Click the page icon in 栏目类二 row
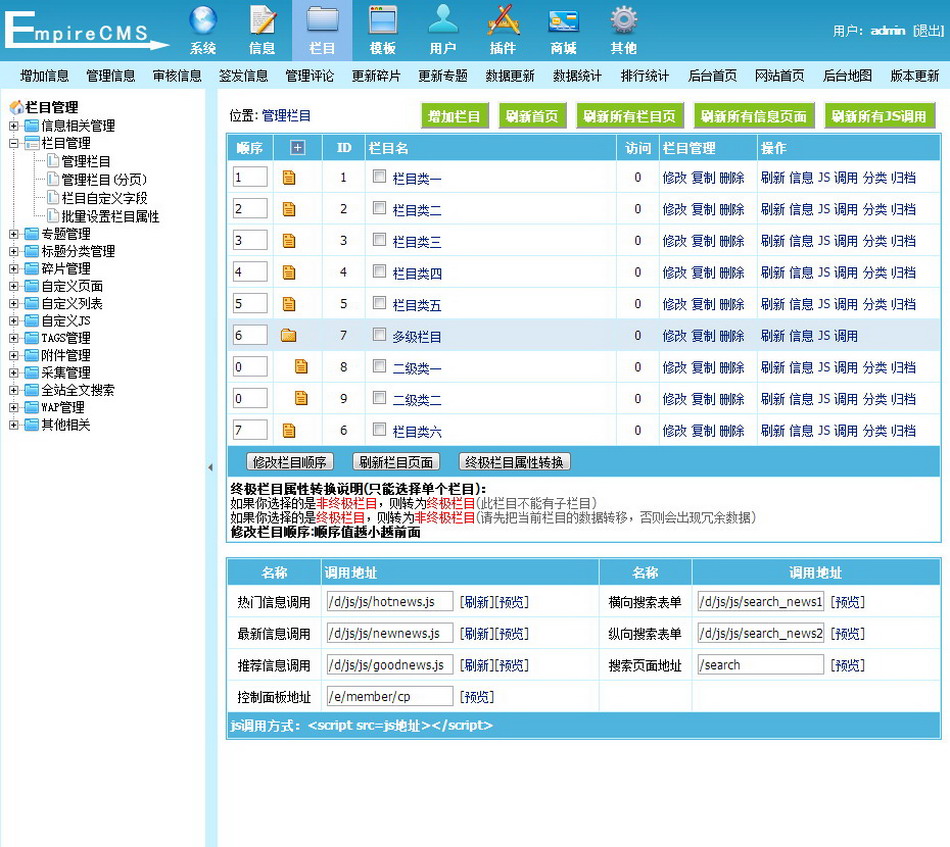 click(289, 209)
